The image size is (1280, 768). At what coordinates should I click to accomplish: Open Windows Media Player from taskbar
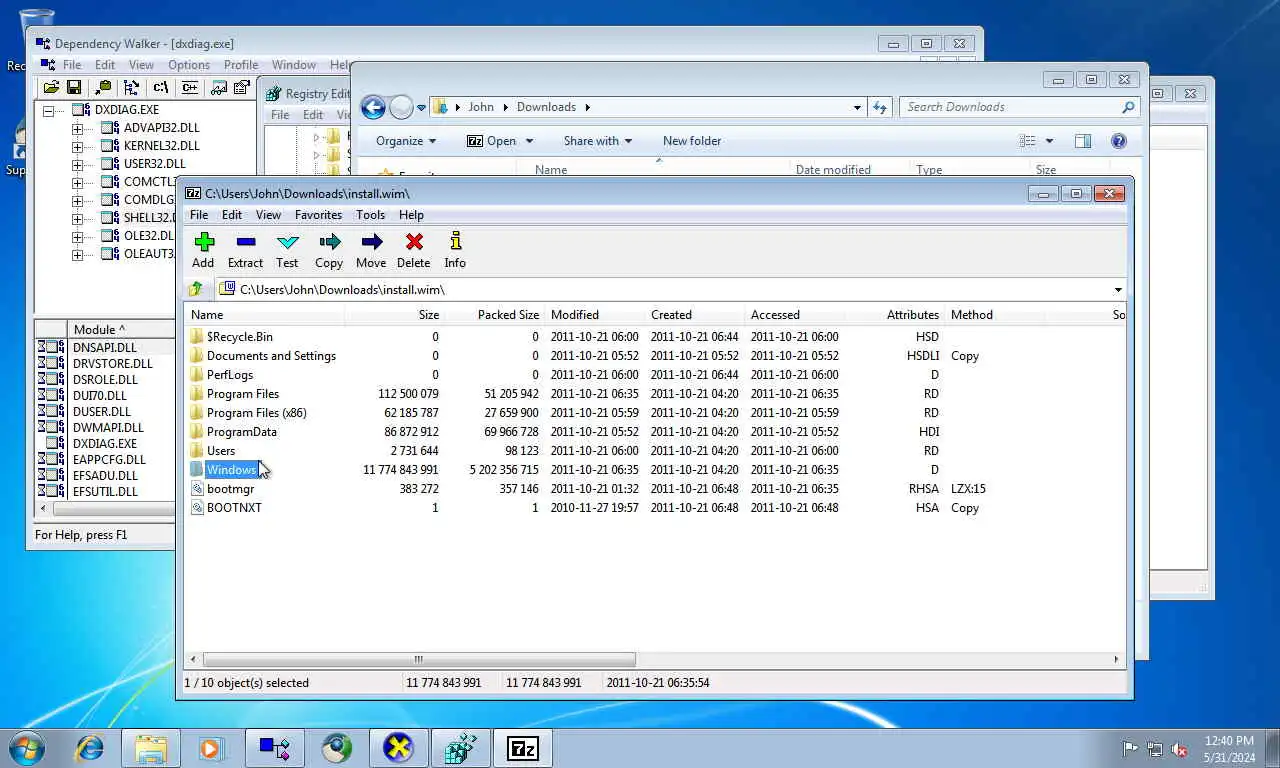tap(210, 748)
